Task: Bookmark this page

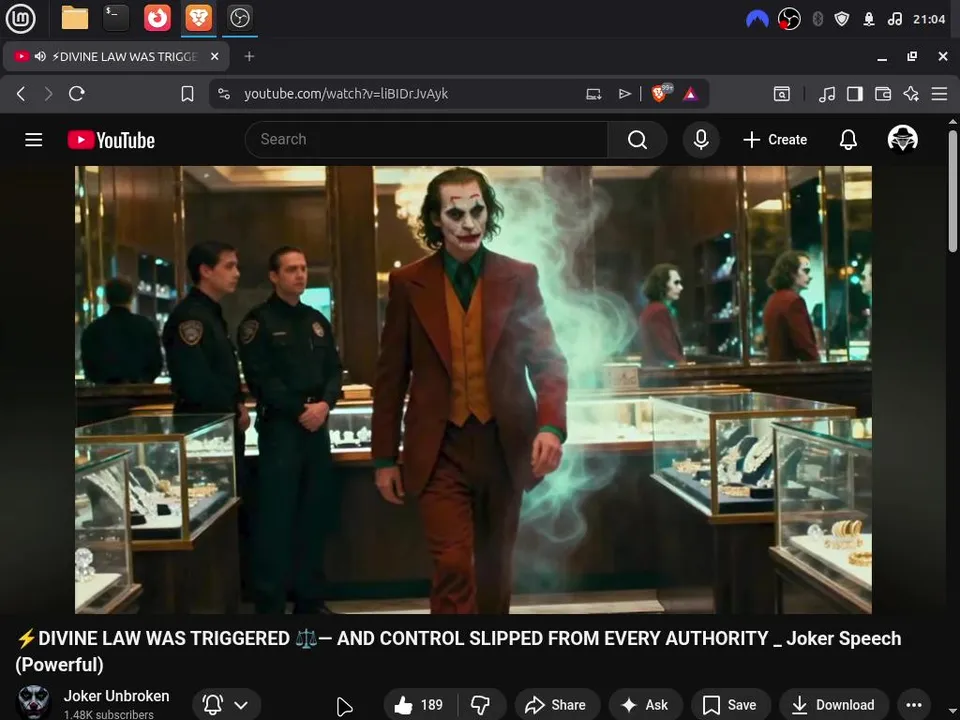Action: pos(187,94)
